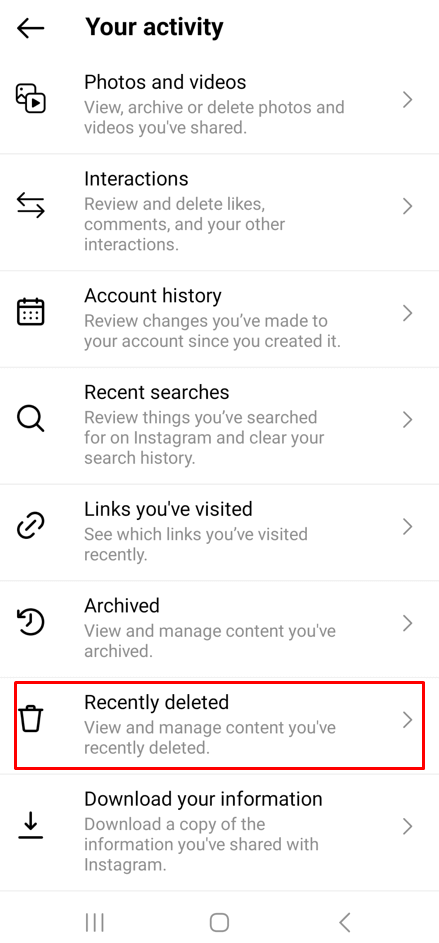Tap the Android recent apps button
This screenshot has height=943, width=439.
tap(94, 922)
